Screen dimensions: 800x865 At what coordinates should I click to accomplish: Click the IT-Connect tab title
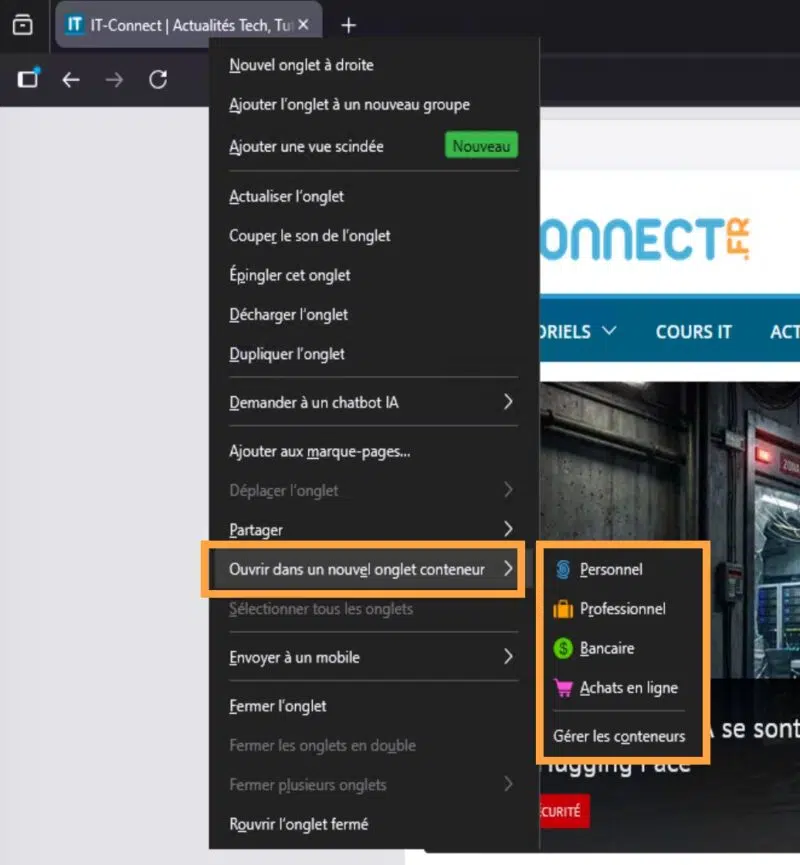pos(191,25)
